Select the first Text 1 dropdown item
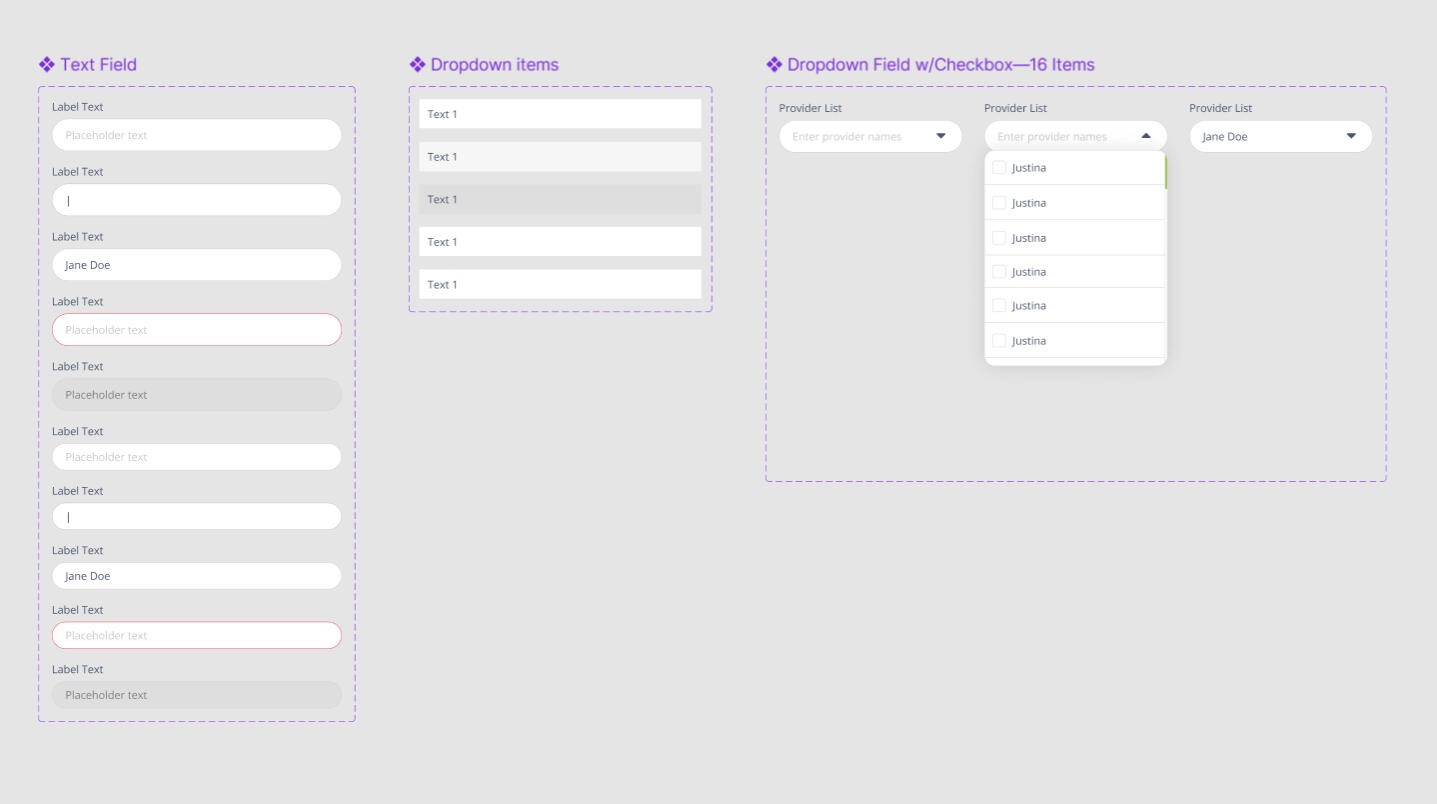This screenshot has width=1437, height=804. point(559,114)
